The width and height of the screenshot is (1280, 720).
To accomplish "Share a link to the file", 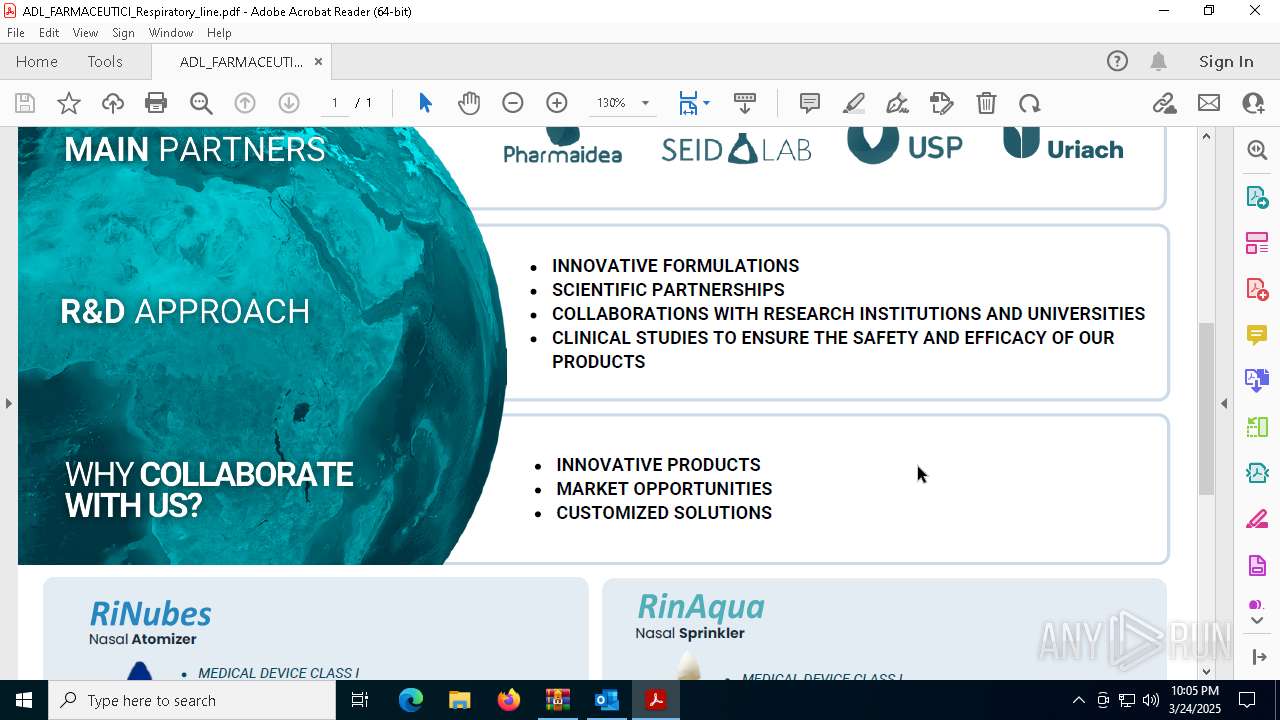I will pyautogui.click(x=1165, y=103).
